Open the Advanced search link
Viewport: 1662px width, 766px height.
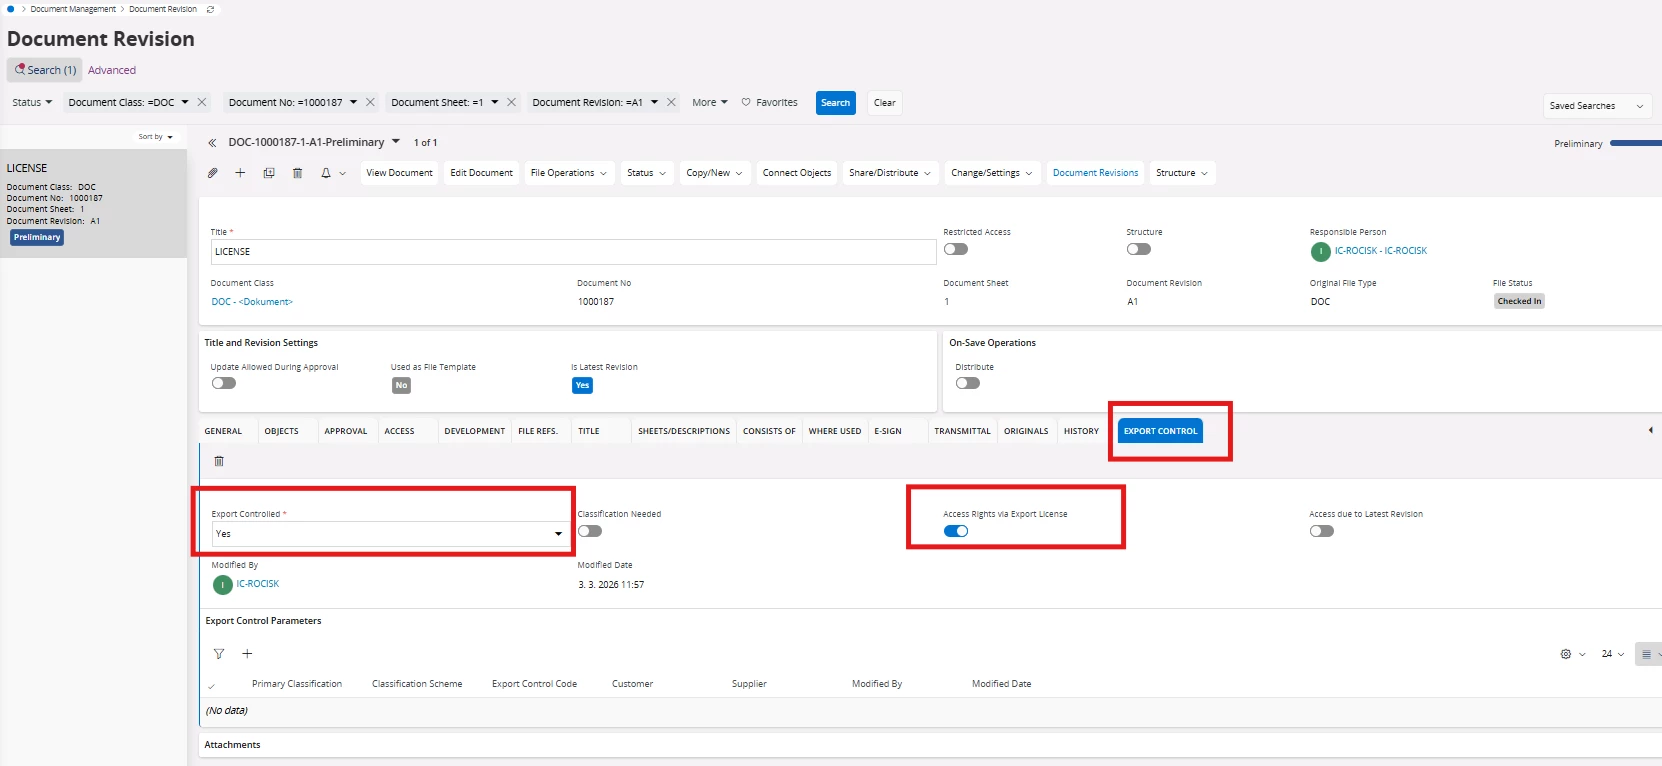point(112,70)
